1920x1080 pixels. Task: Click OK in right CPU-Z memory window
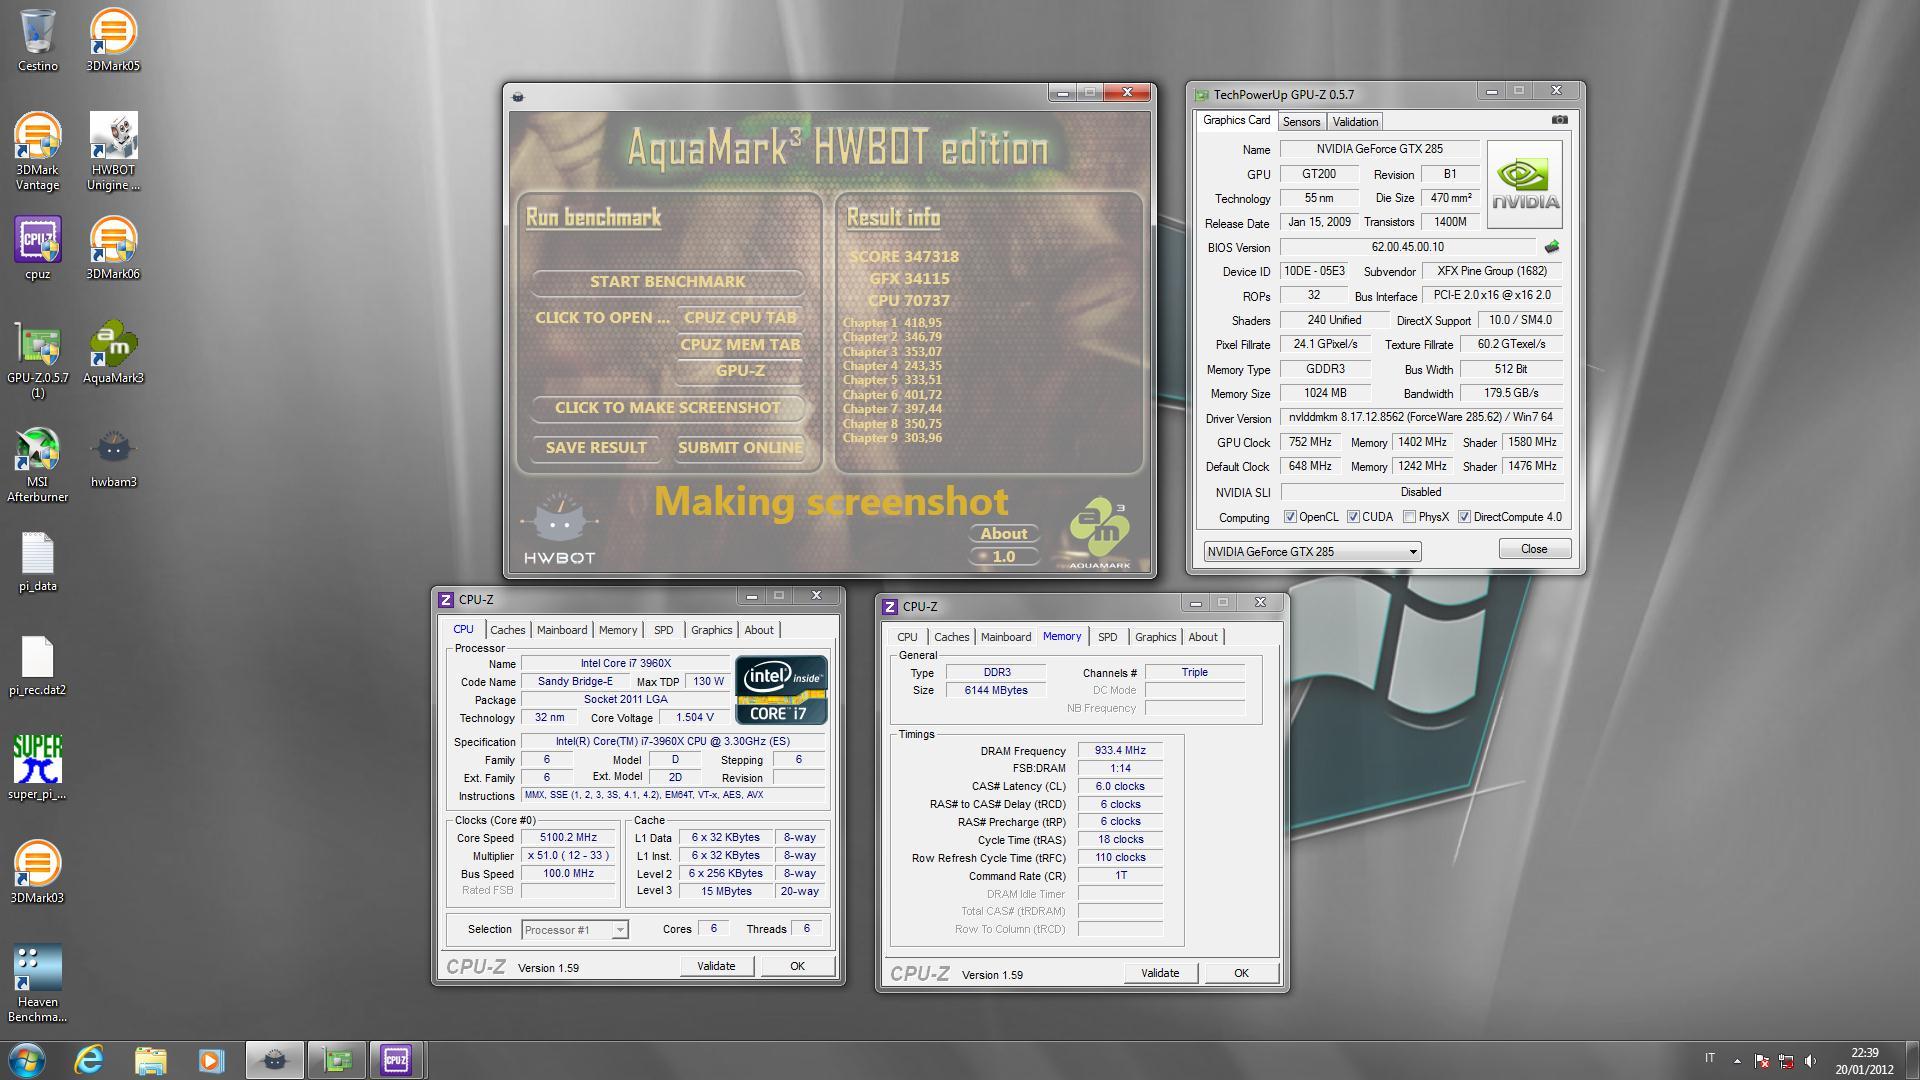pos(1241,973)
